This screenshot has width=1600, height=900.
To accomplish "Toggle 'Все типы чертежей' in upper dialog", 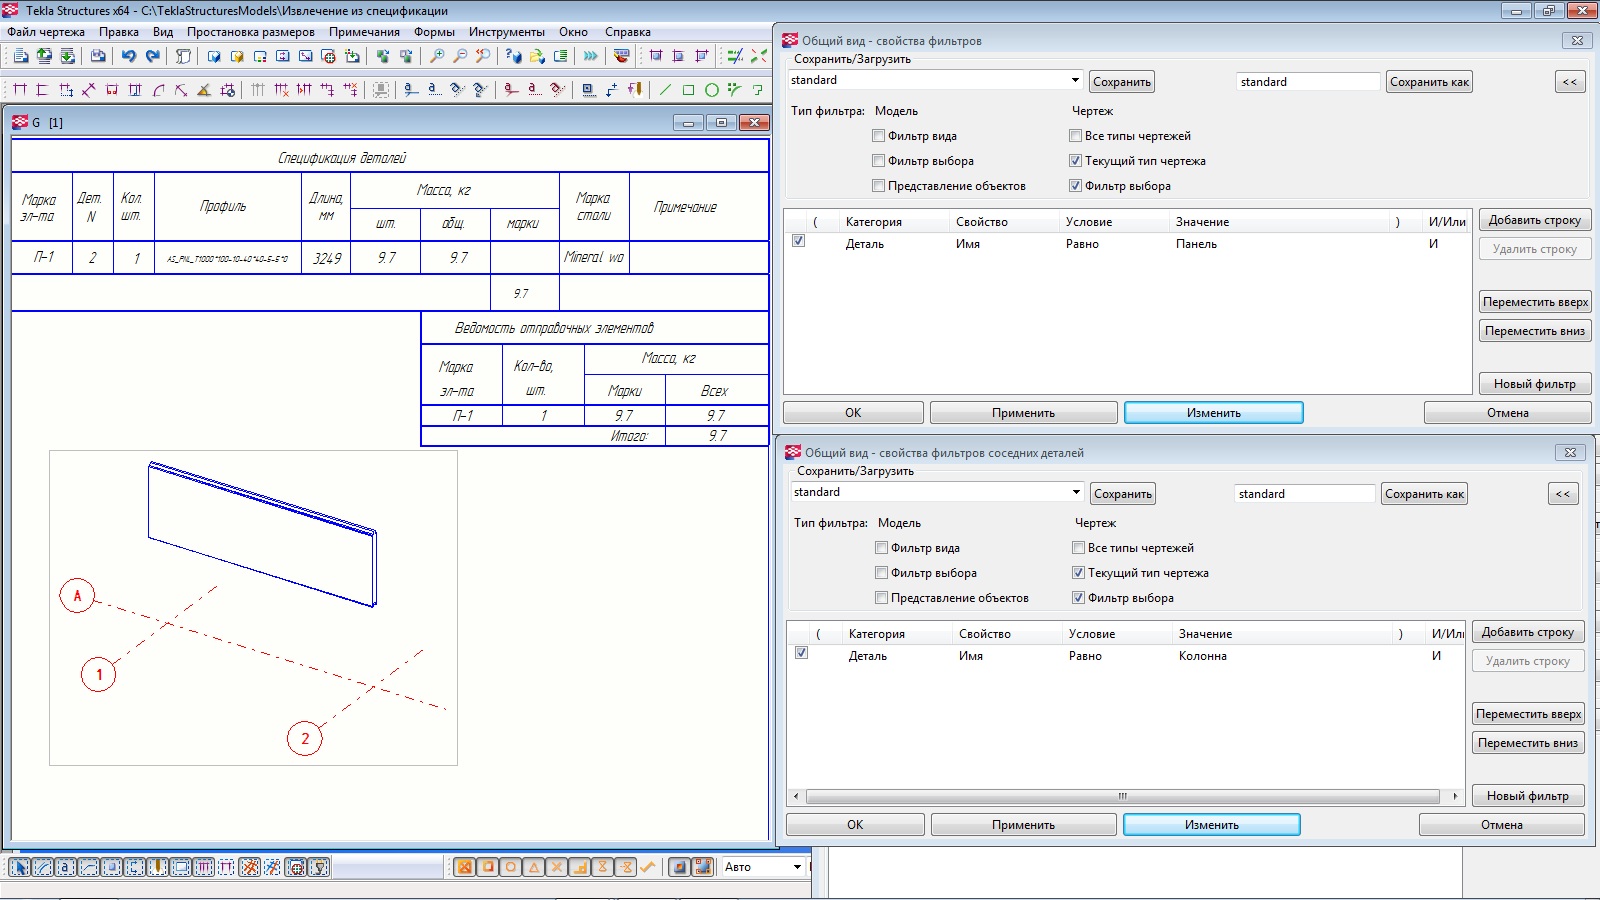I will pyautogui.click(x=1076, y=136).
